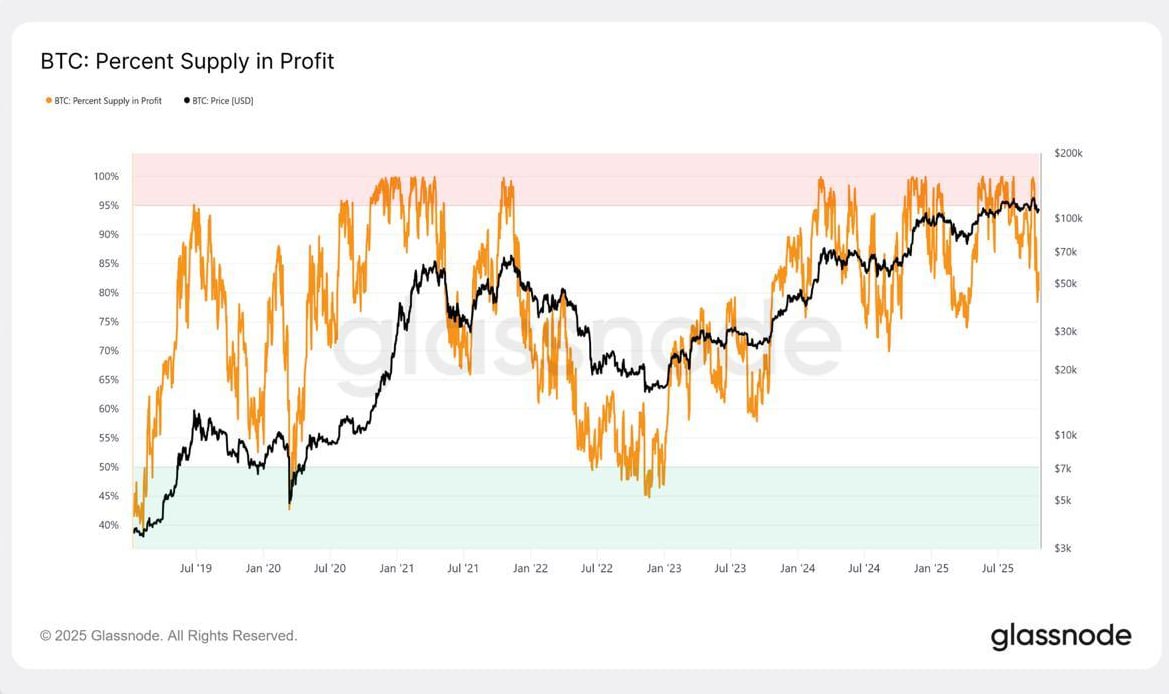Viewport: 1169px width, 694px height.
Task: Click the glassnode logo in the bottom right
Action: [x=1061, y=636]
